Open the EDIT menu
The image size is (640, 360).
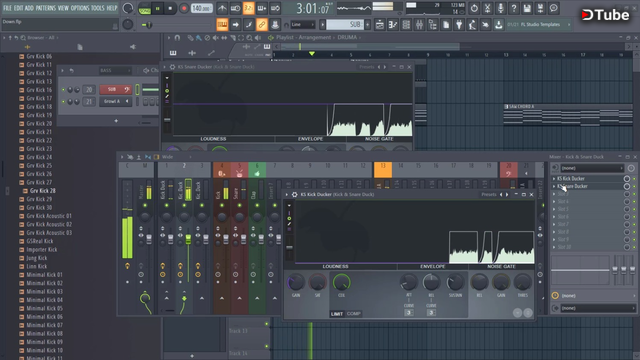18,8
